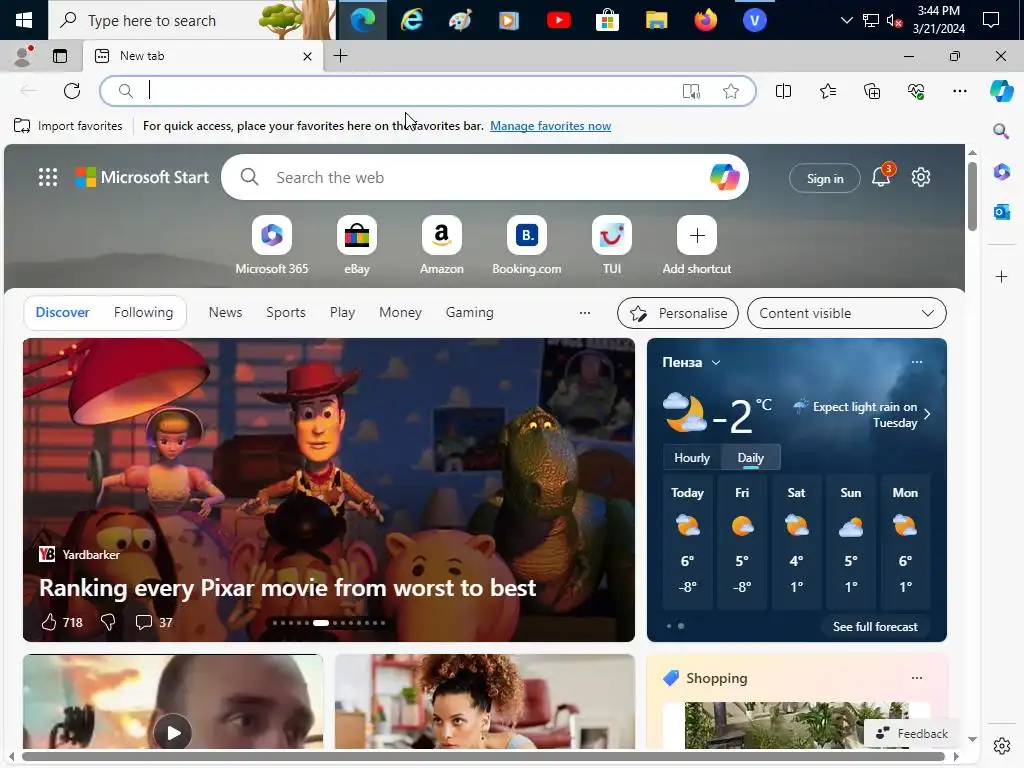This screenshot has height=768, width=1024.
Task: Click the Sign in button
Action: 825,178
